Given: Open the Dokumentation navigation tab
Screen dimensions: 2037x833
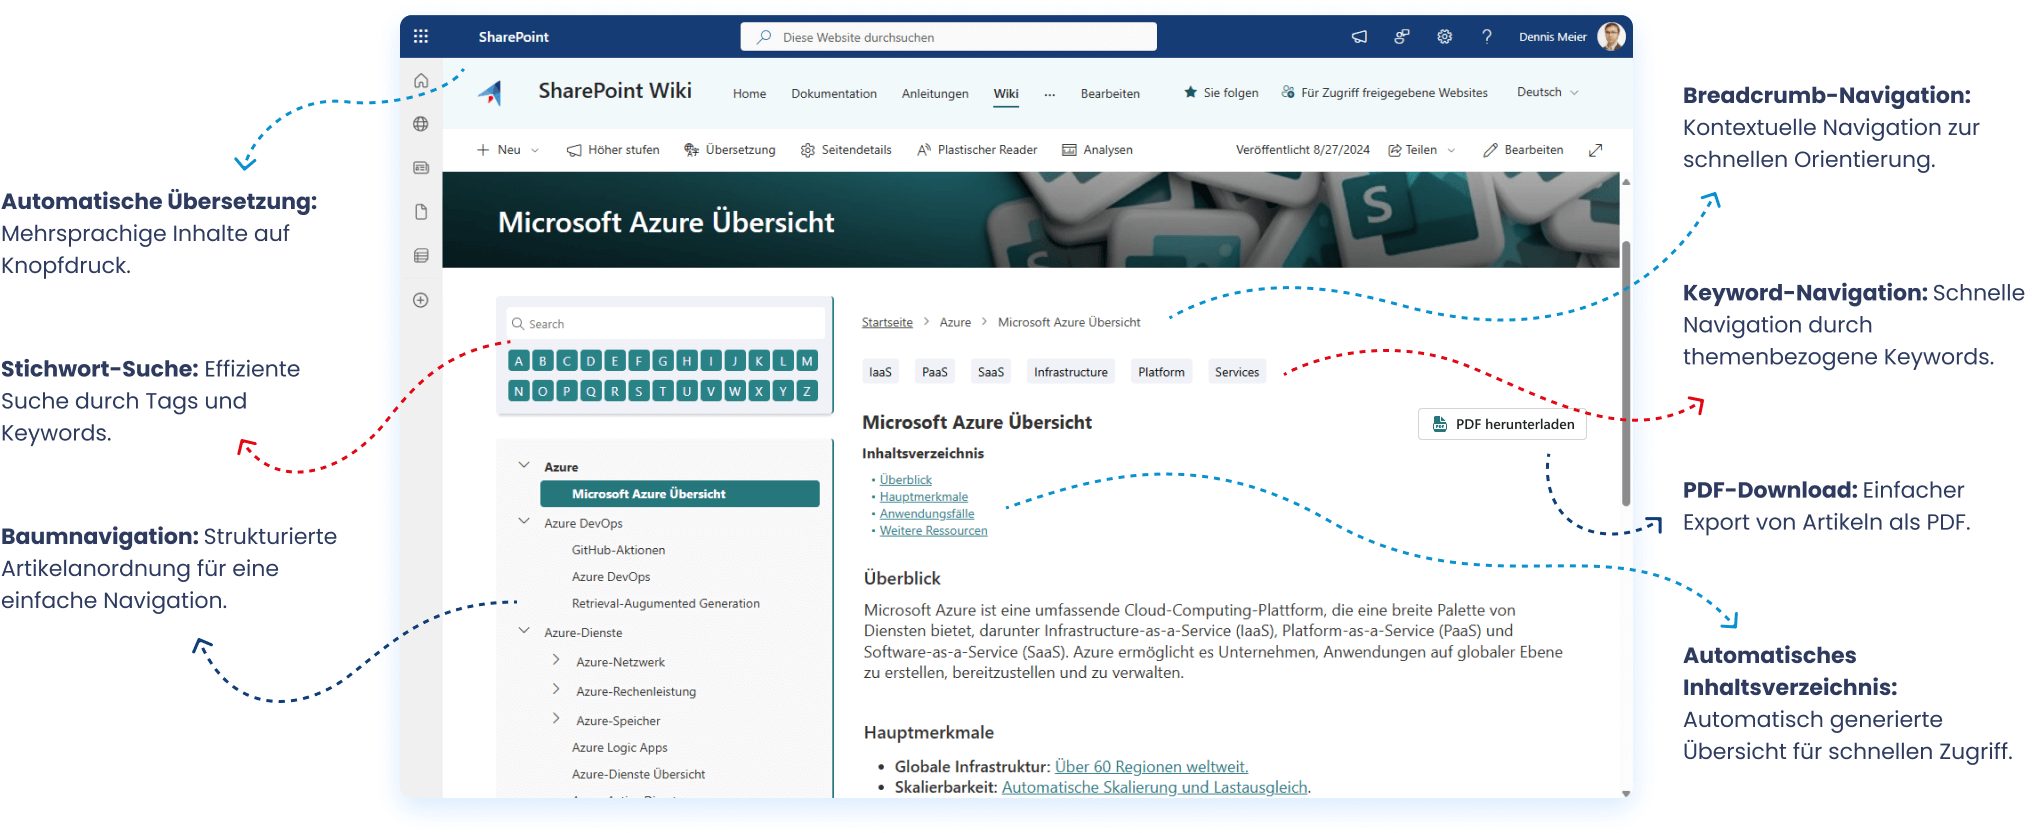Looking at the screenshot, I should (834, 94).
